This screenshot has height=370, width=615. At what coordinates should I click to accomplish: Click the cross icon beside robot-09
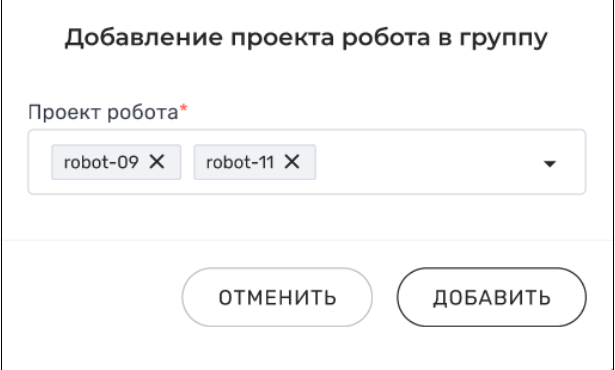click(x=157, y=161)
